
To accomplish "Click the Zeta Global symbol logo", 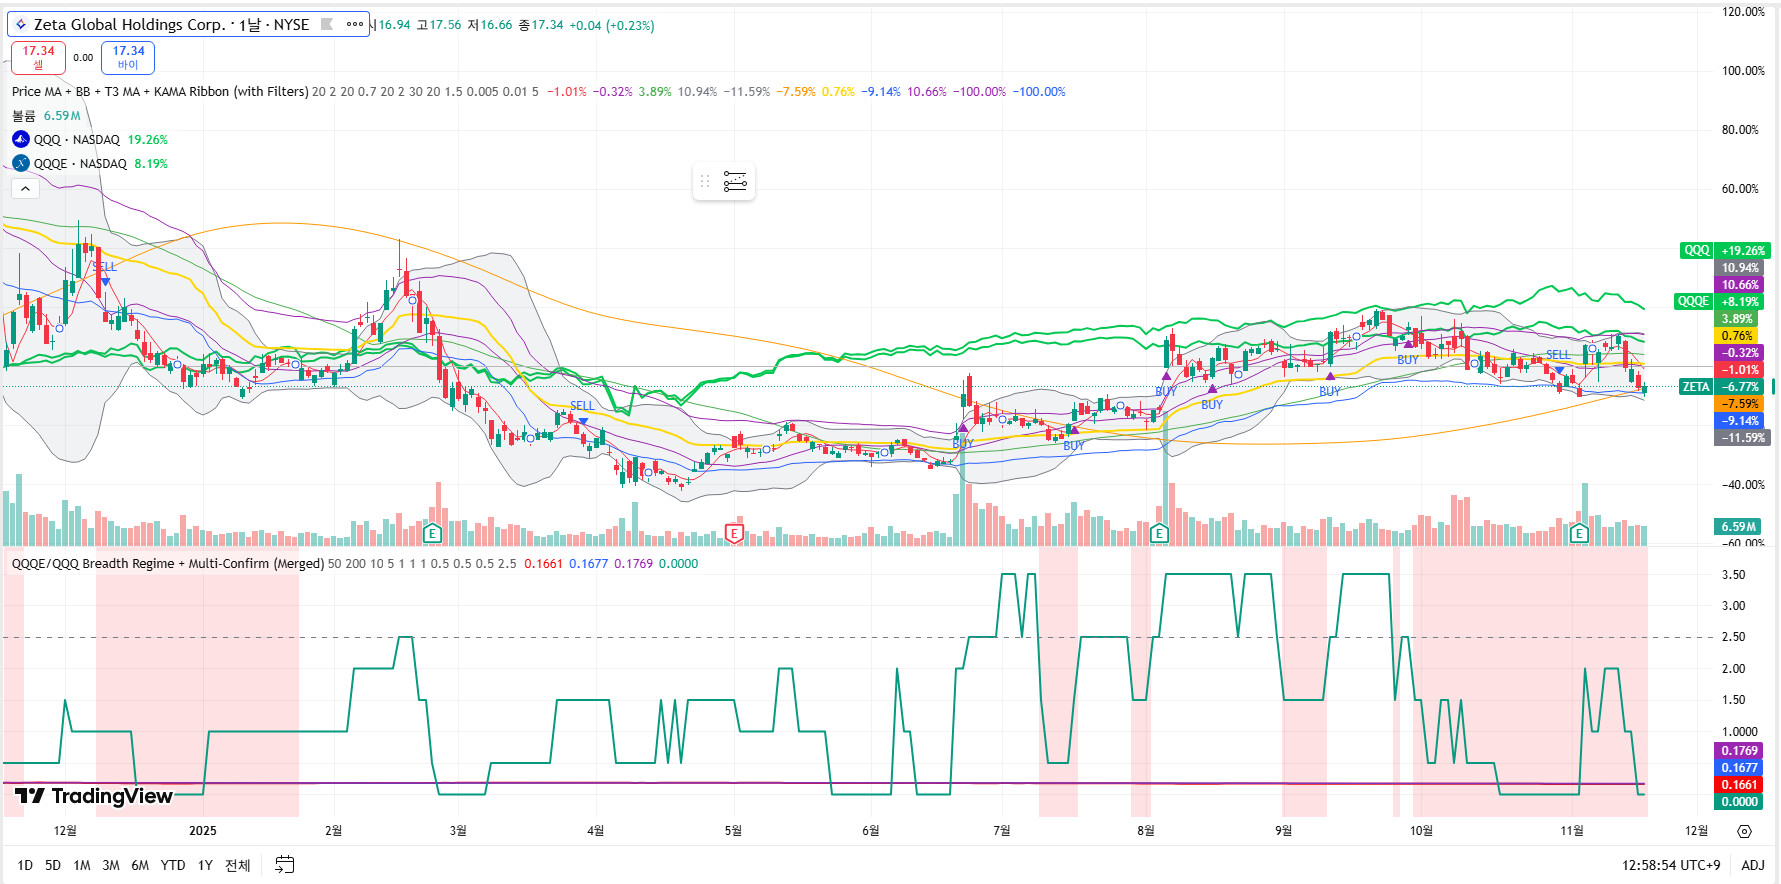I will 21,24.
